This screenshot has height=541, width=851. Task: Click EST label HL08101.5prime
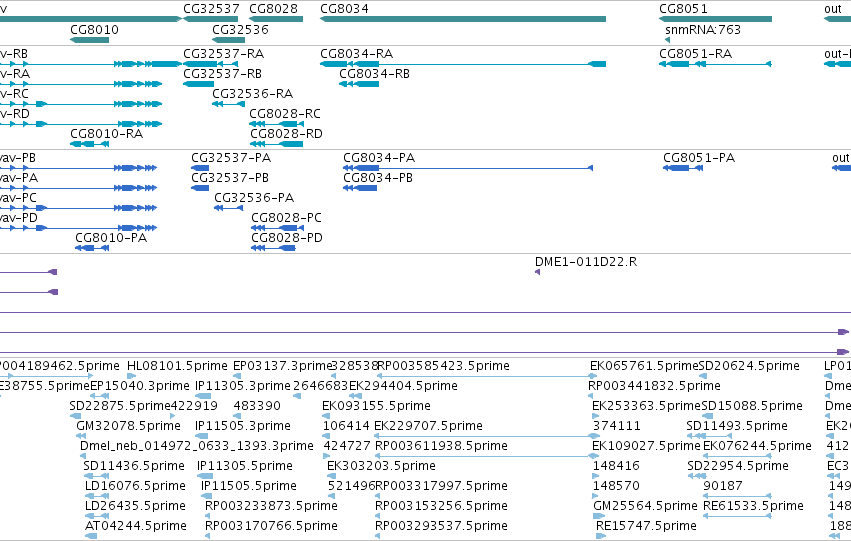[x=177, y=366]
